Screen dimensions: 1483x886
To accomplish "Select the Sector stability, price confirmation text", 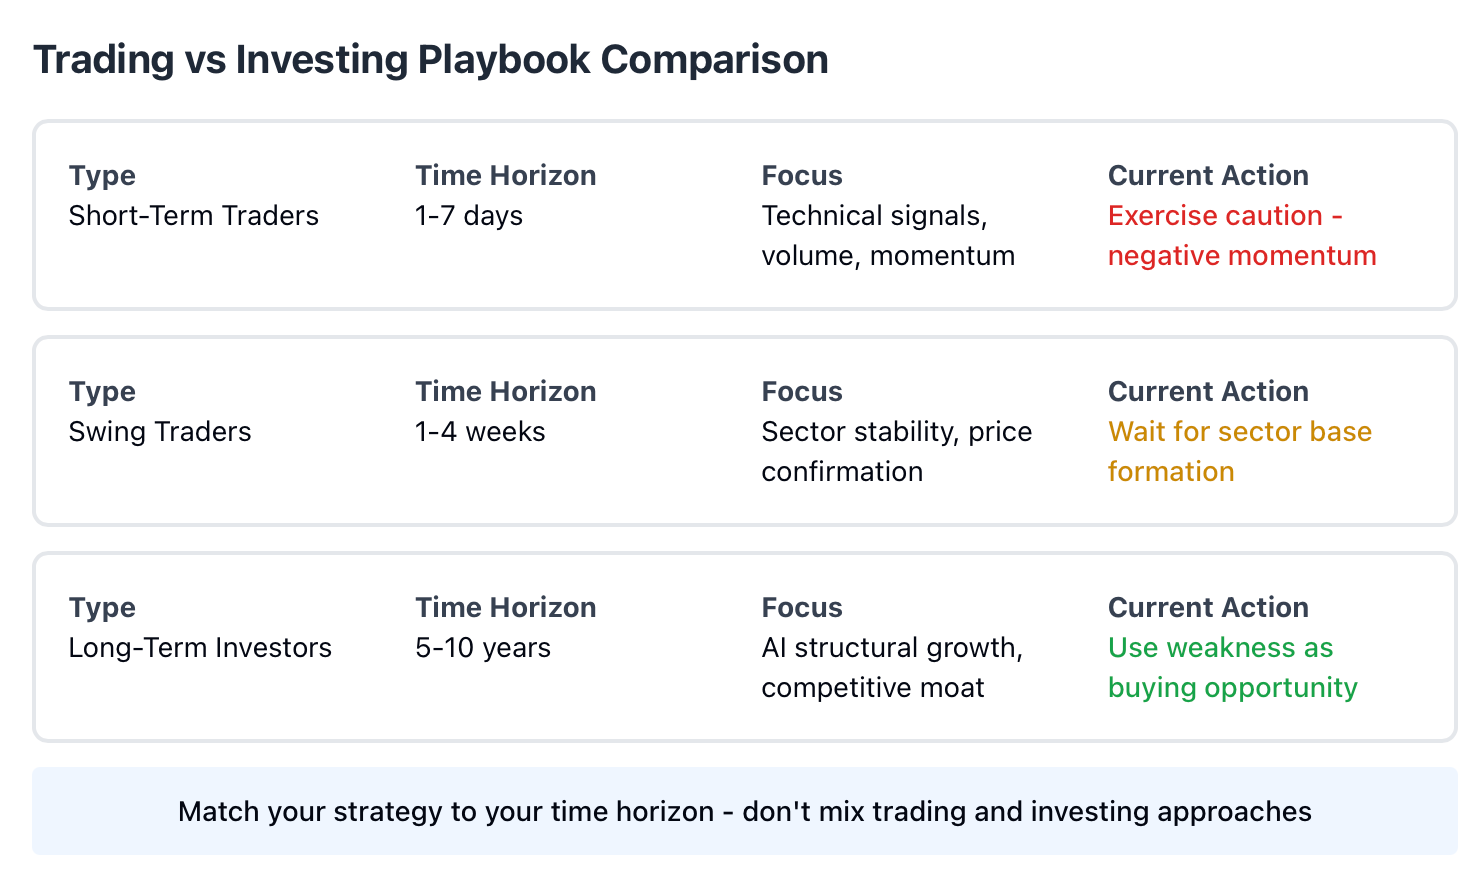I will (897, 452).
